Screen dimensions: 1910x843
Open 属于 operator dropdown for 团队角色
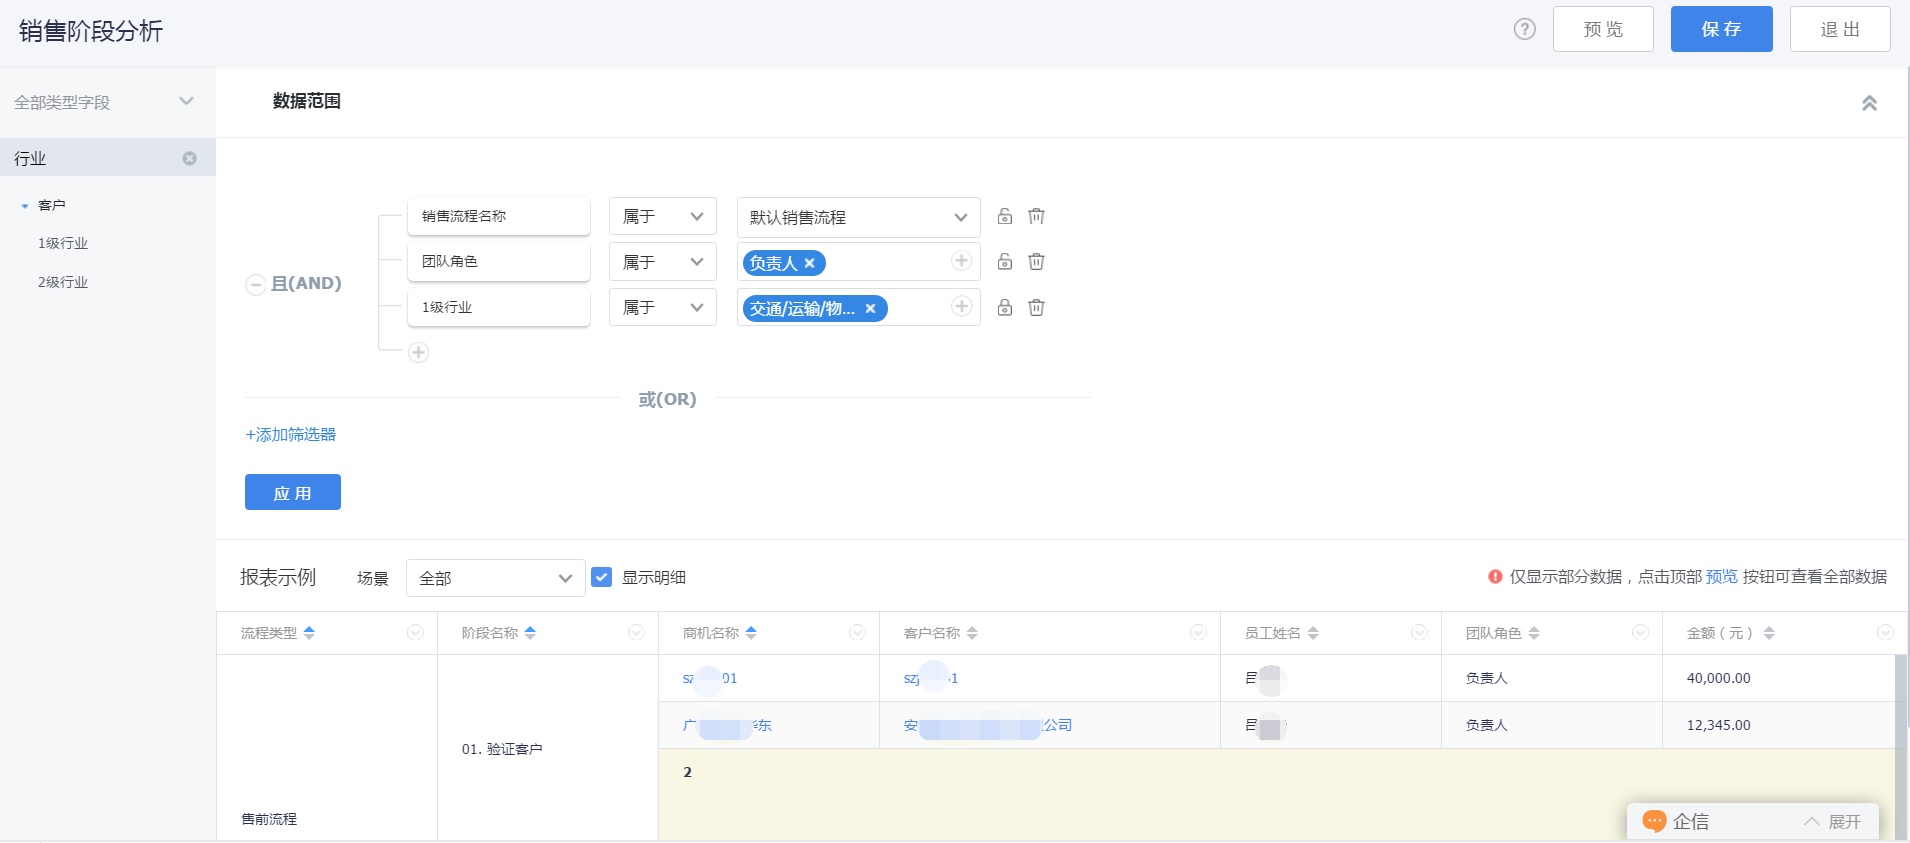[x=663, y=262]
